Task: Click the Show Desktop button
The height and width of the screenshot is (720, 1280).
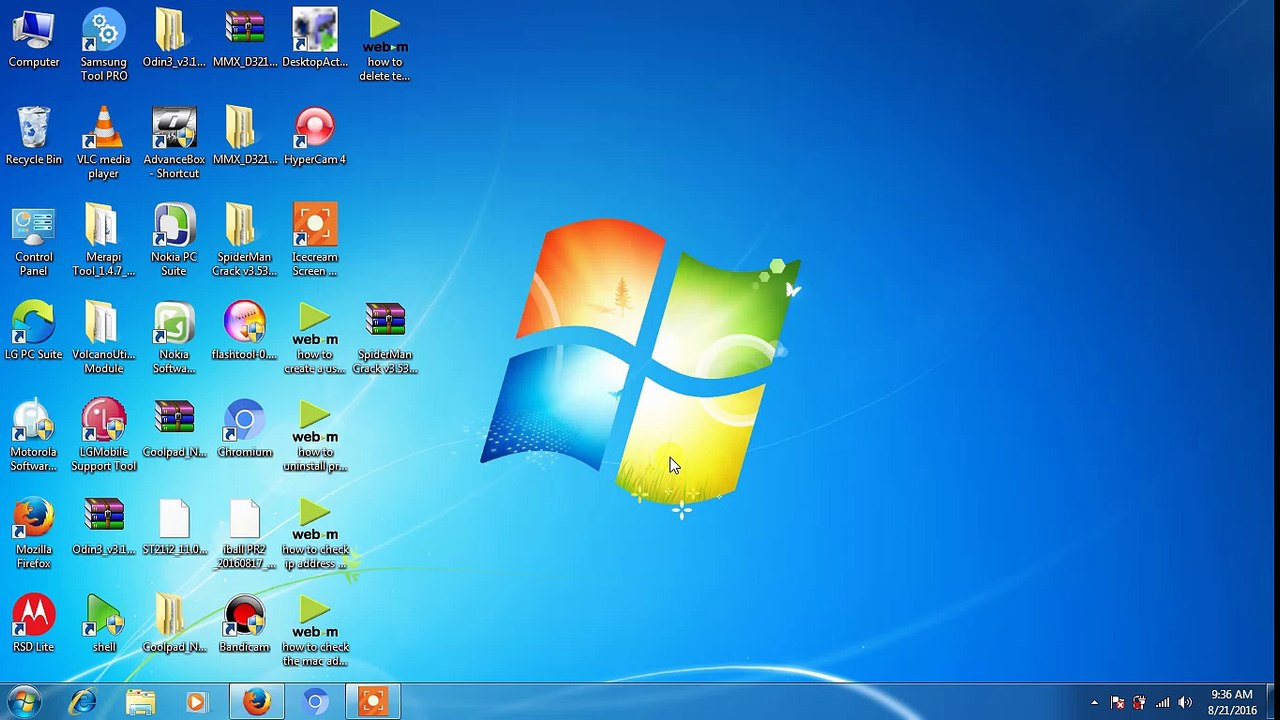Action: pos(1272,702)
